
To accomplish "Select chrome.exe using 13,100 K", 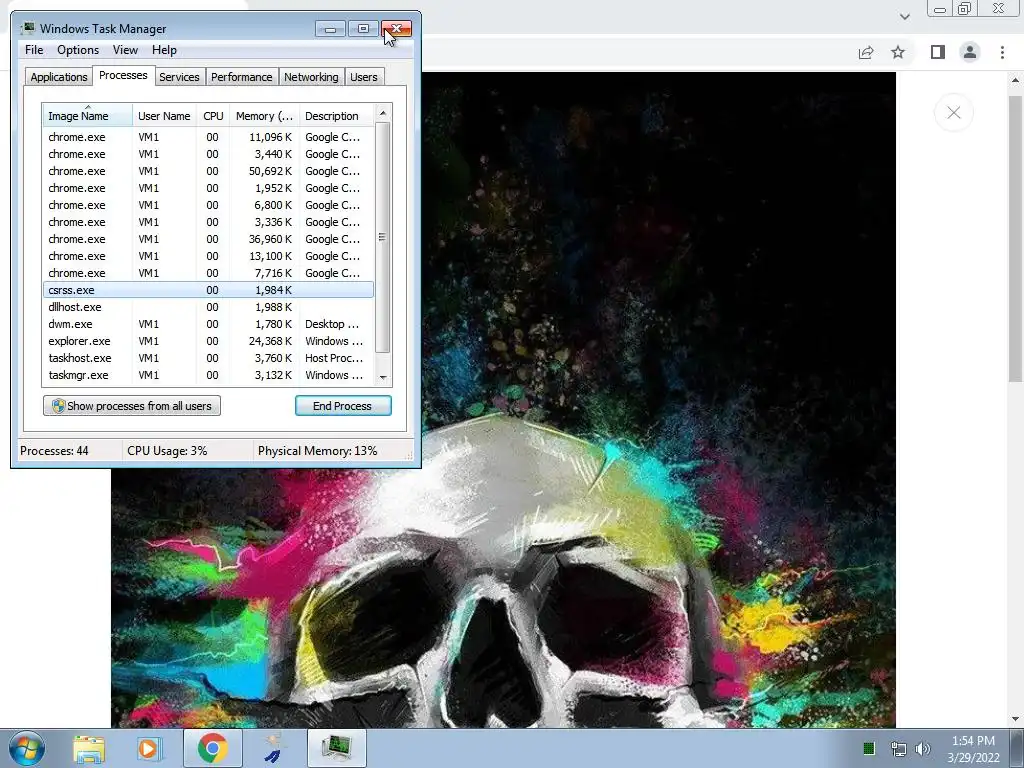I will pyautogui.click(x=208, y=256).
